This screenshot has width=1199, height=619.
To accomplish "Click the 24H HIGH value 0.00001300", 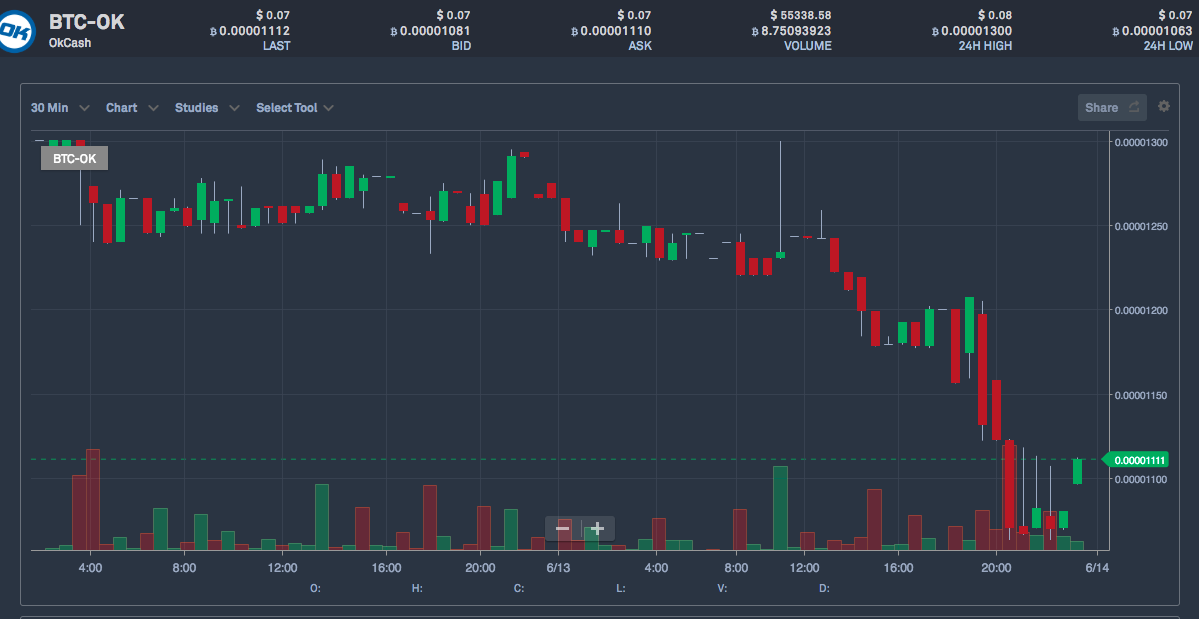I will pyautogui.click(x=971, y=31).
